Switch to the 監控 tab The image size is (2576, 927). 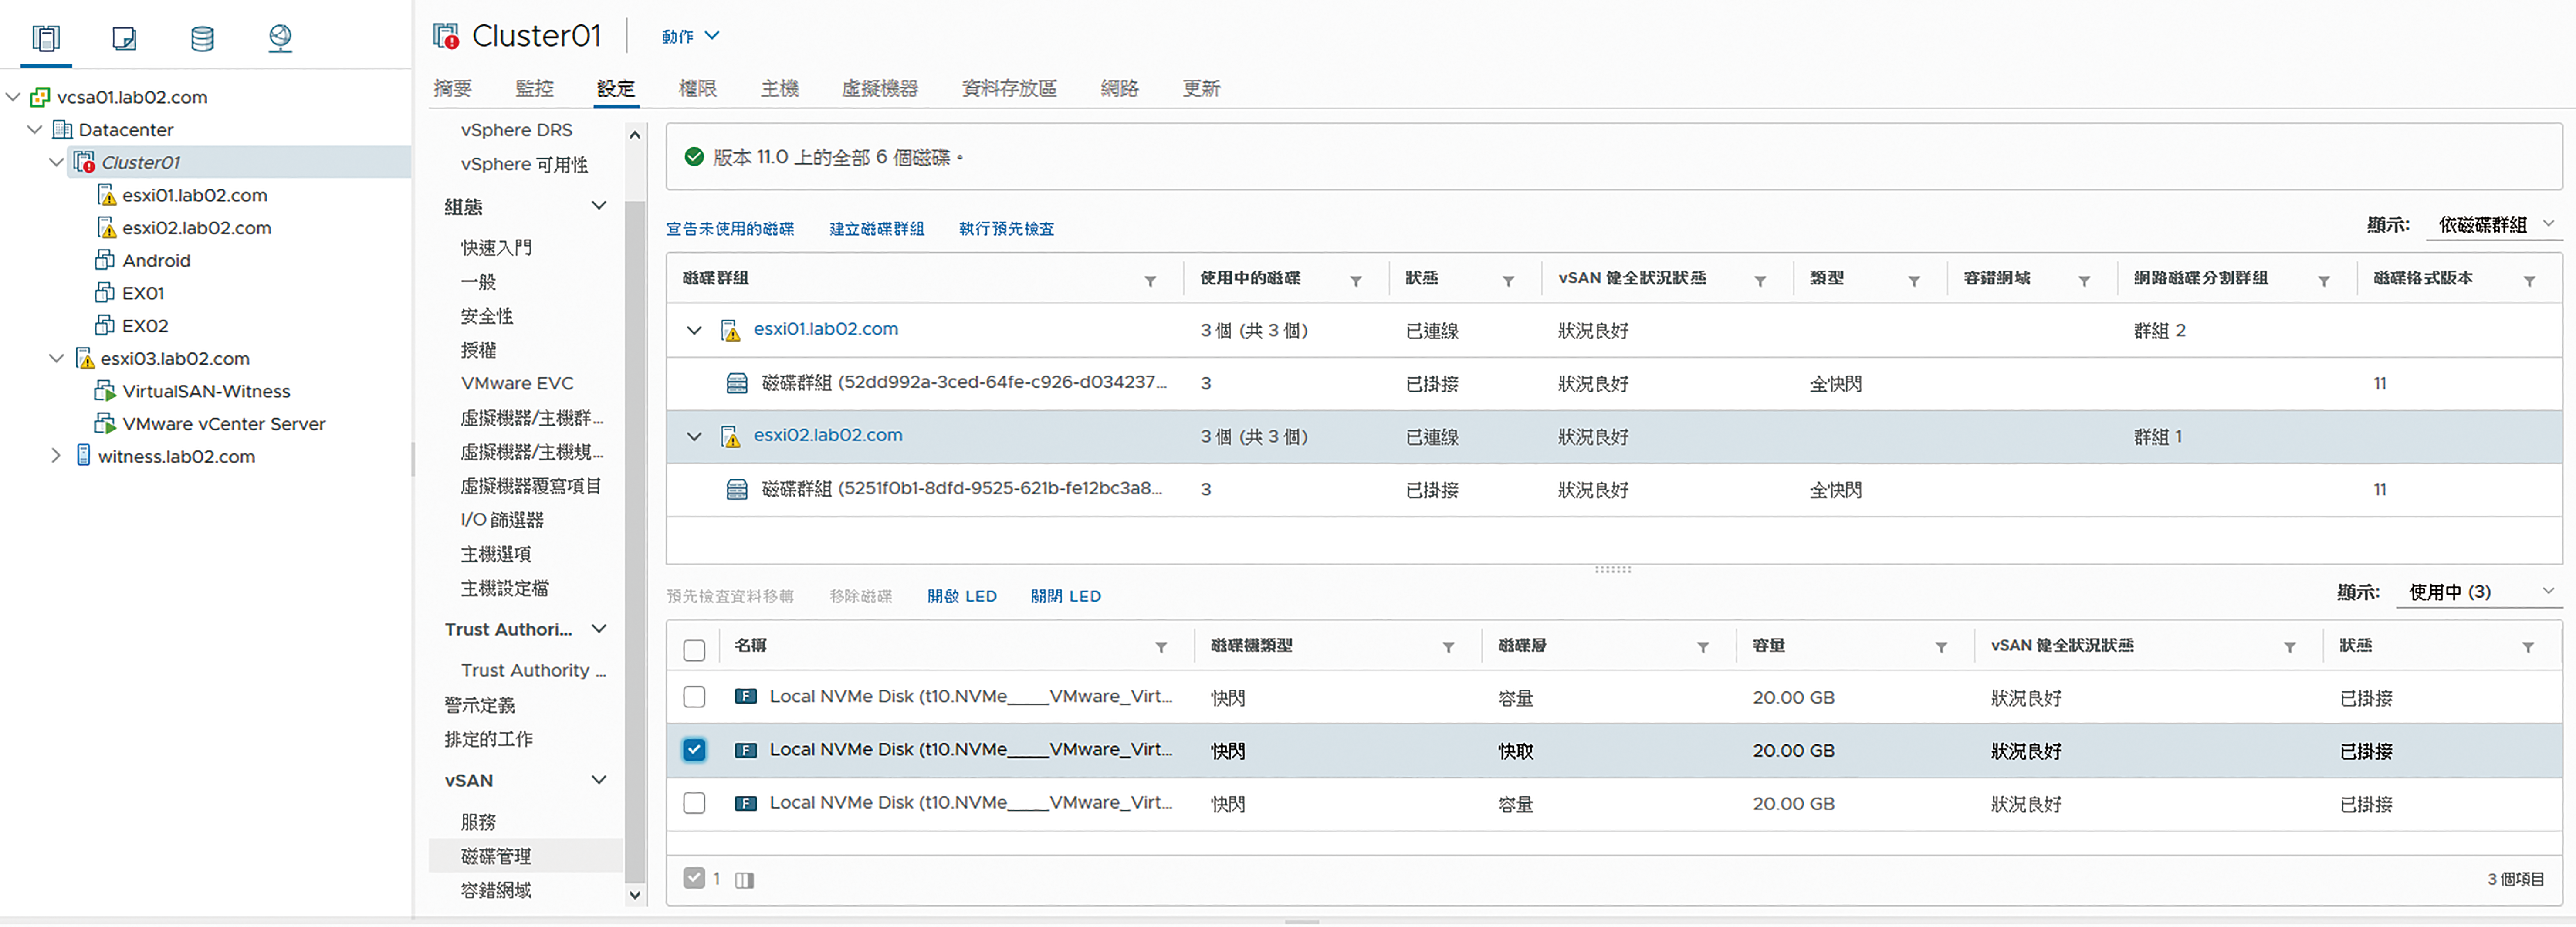click(534, 88)
